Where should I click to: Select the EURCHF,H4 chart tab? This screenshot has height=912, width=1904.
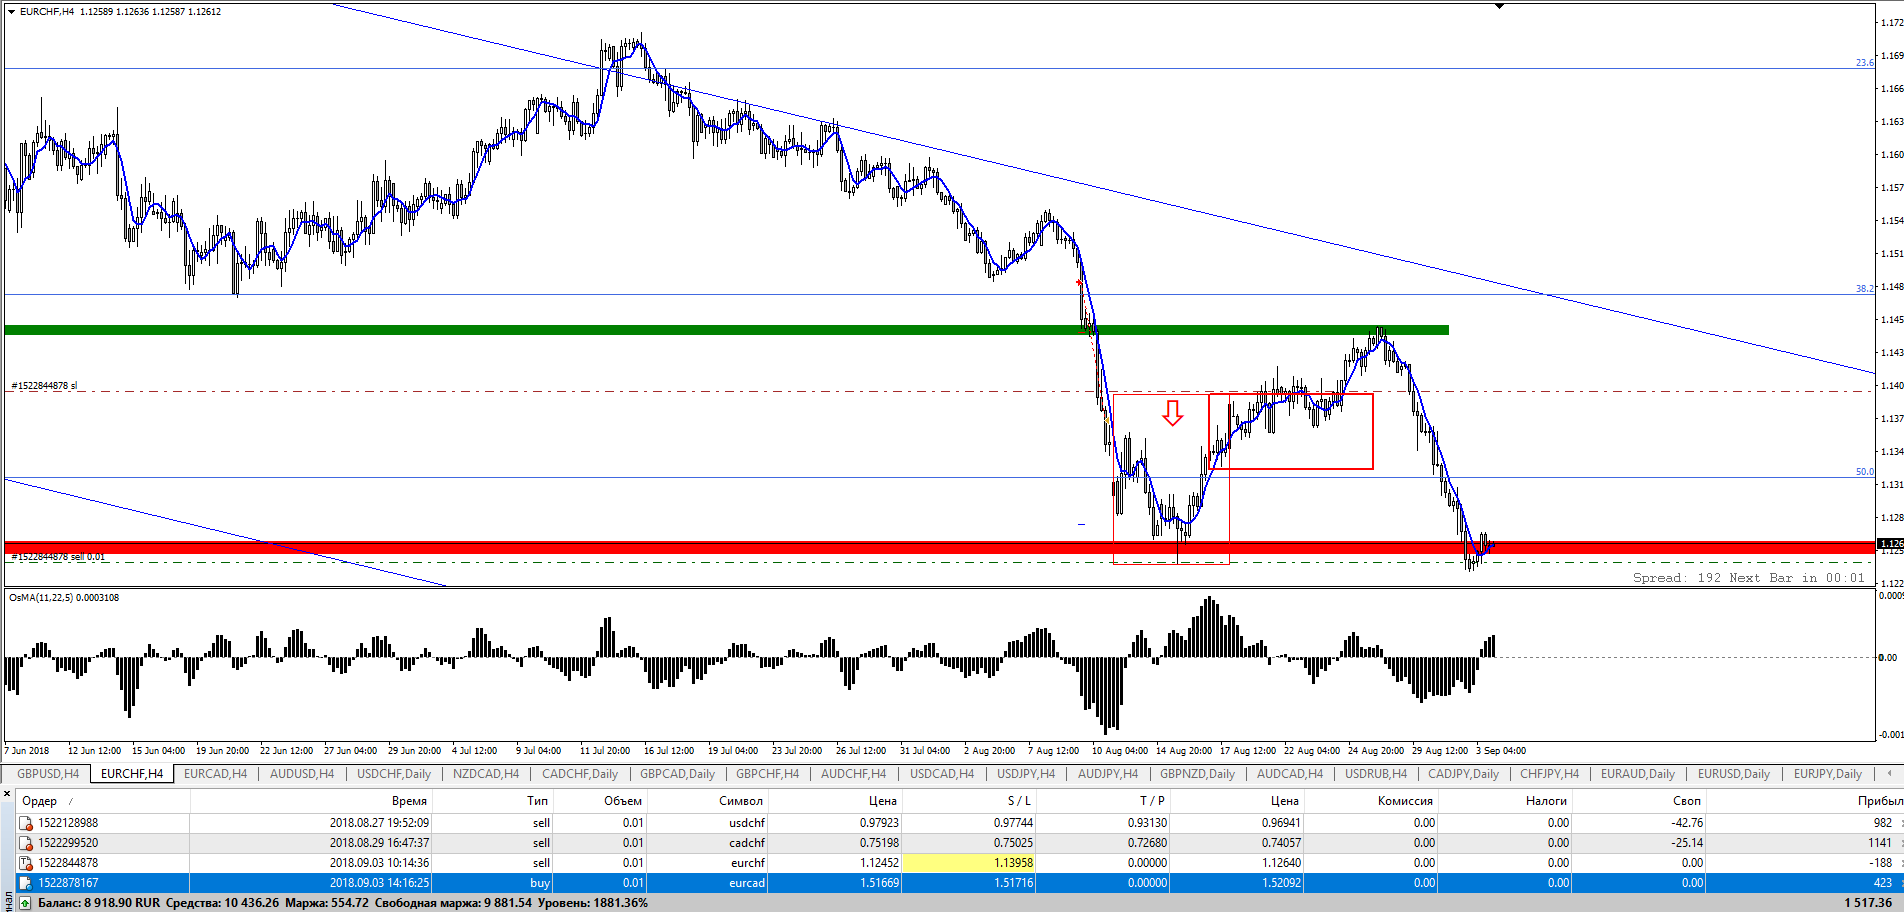pyautogui.click(x=132, y=774)
